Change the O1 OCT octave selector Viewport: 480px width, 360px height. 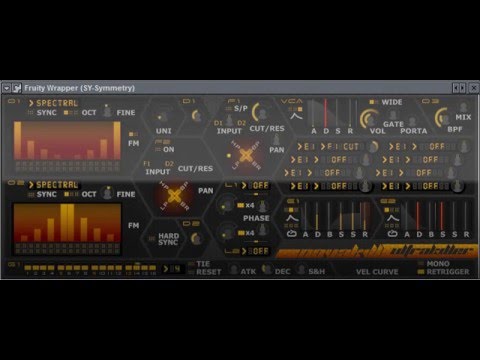[71, 113]
